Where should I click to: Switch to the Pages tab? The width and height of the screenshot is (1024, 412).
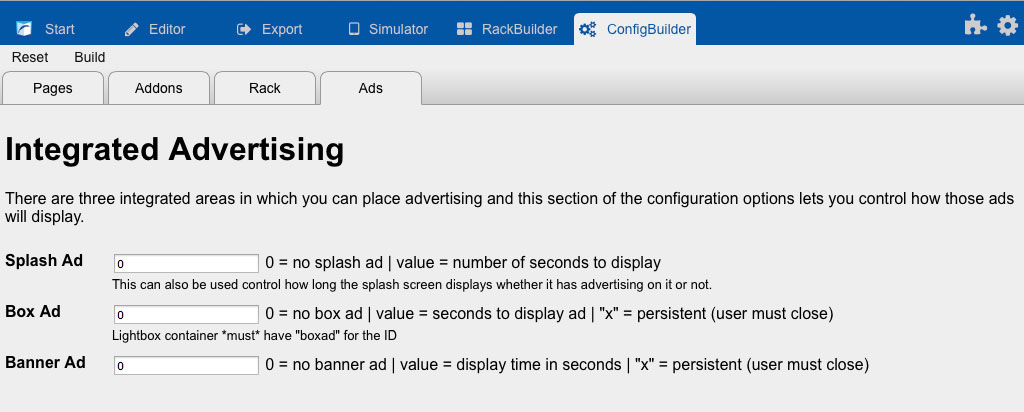(x=53, y=88)
